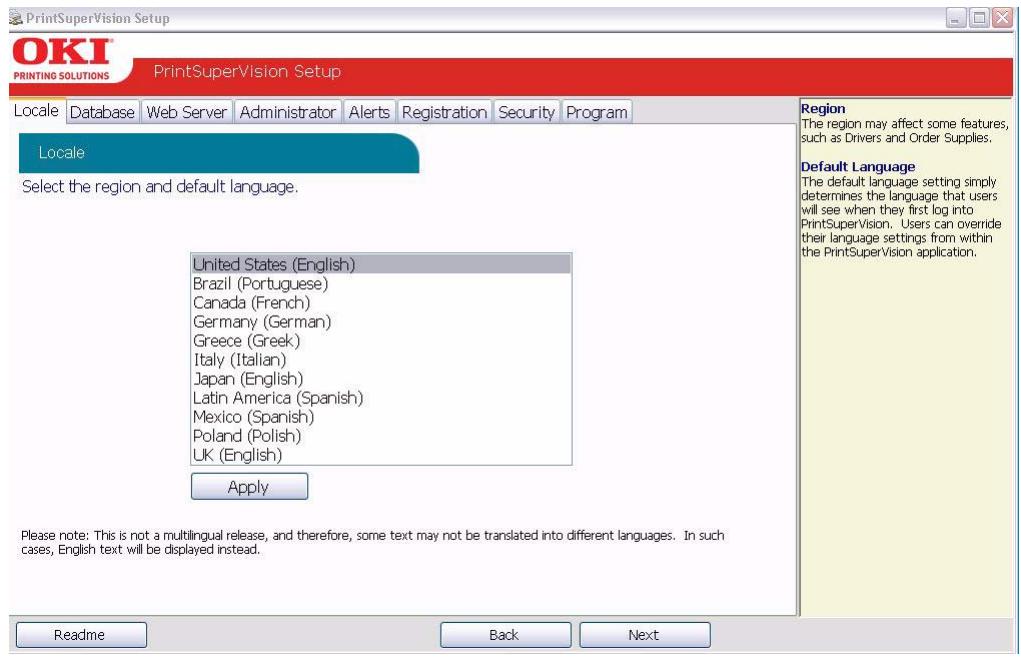The image size is (1021, 659).
Task: Proceed with the Next button
Action: 645,635
